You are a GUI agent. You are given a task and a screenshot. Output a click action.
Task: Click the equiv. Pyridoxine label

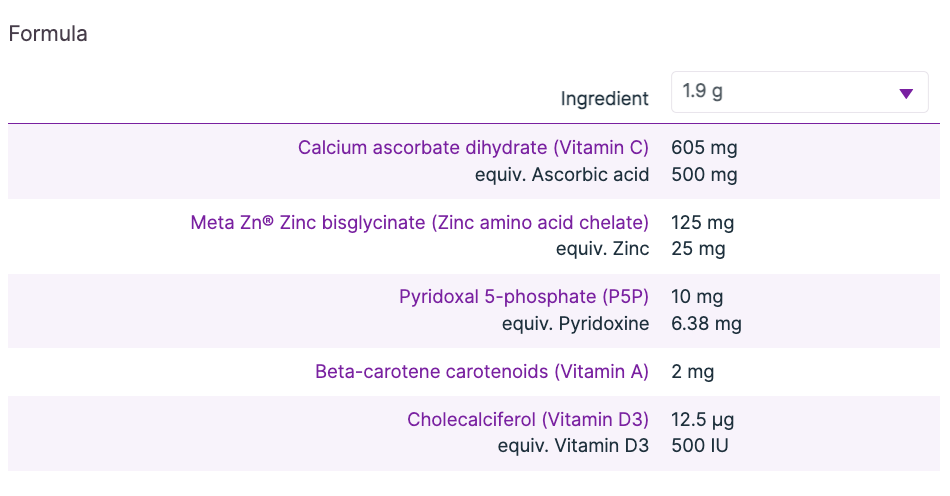click(x=576, y=324)
